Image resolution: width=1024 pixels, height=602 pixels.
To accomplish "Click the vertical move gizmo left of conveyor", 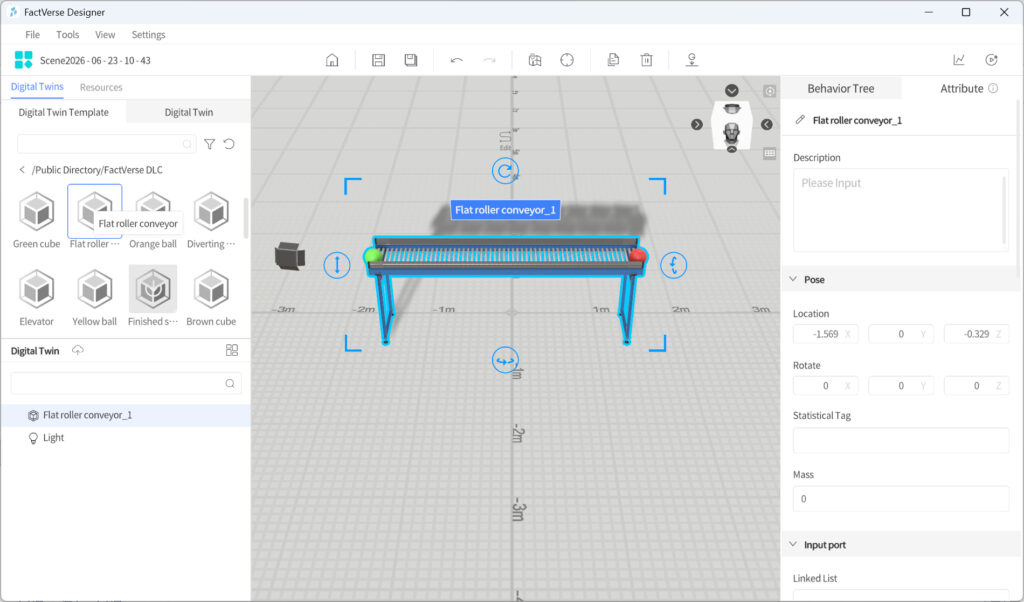I will (337, 265).
